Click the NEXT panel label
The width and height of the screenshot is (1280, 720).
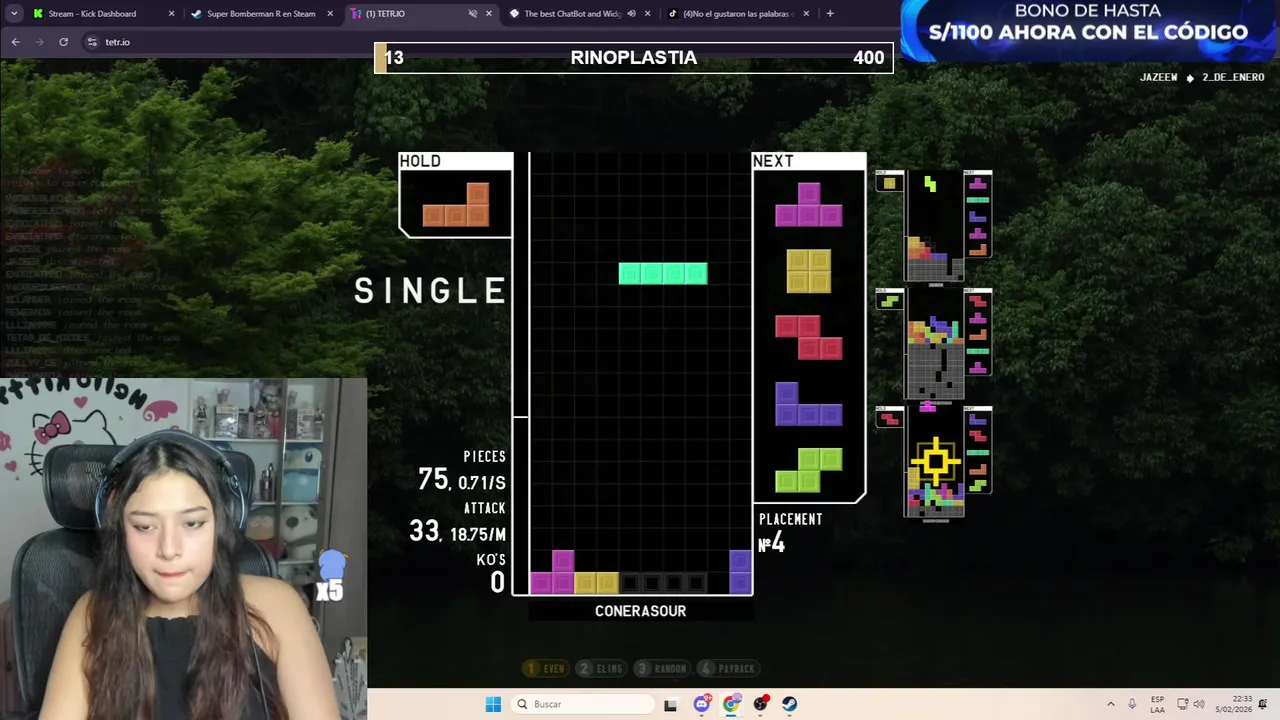(x=773, y=161)
